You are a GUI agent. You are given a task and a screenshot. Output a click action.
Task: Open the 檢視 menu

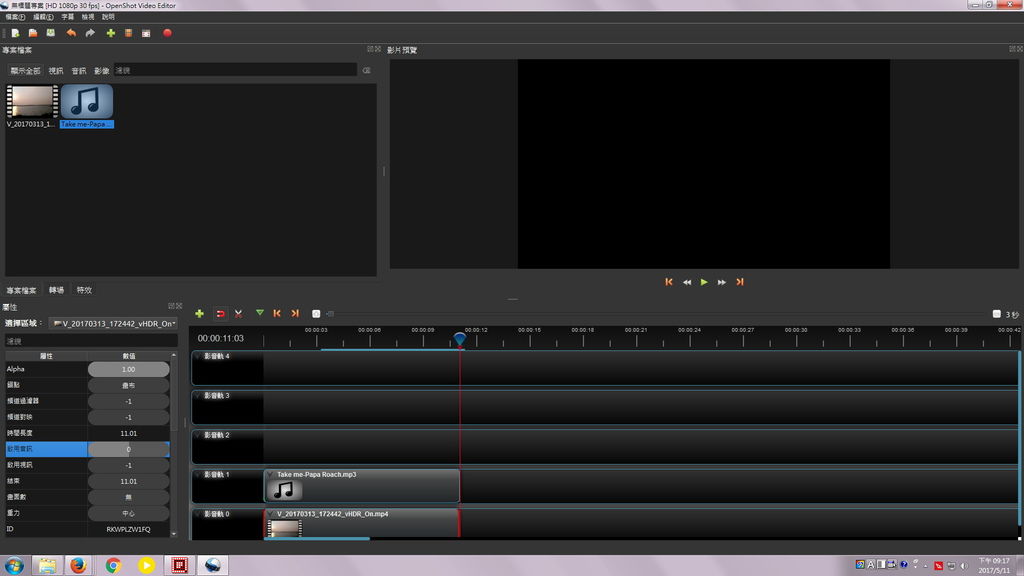tap(88, 17)
